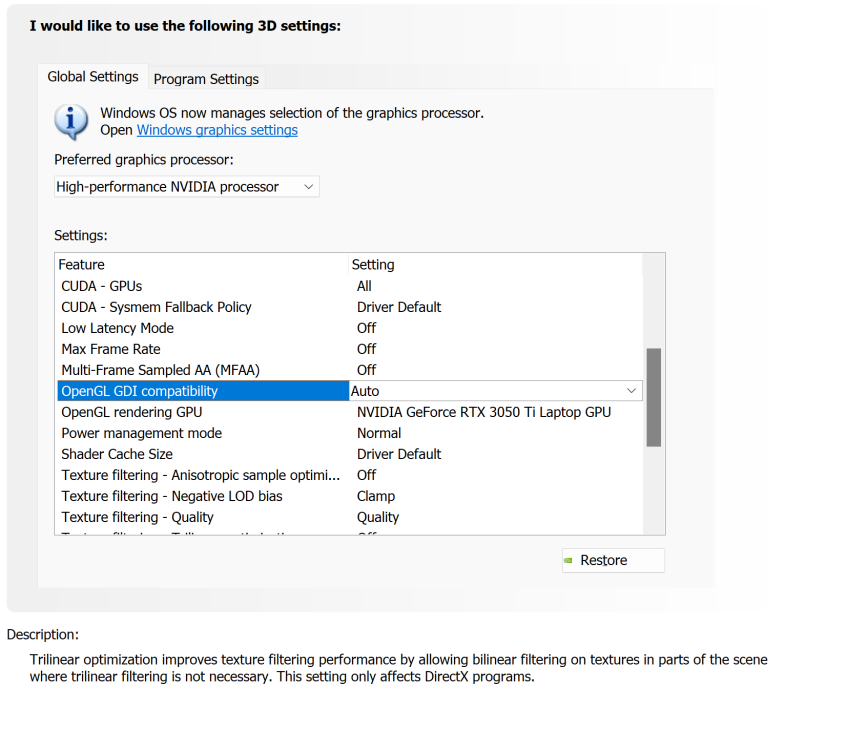Choose the Power management mode row
This screenshot has height=750, width=867.
click(x=141, y=433)
